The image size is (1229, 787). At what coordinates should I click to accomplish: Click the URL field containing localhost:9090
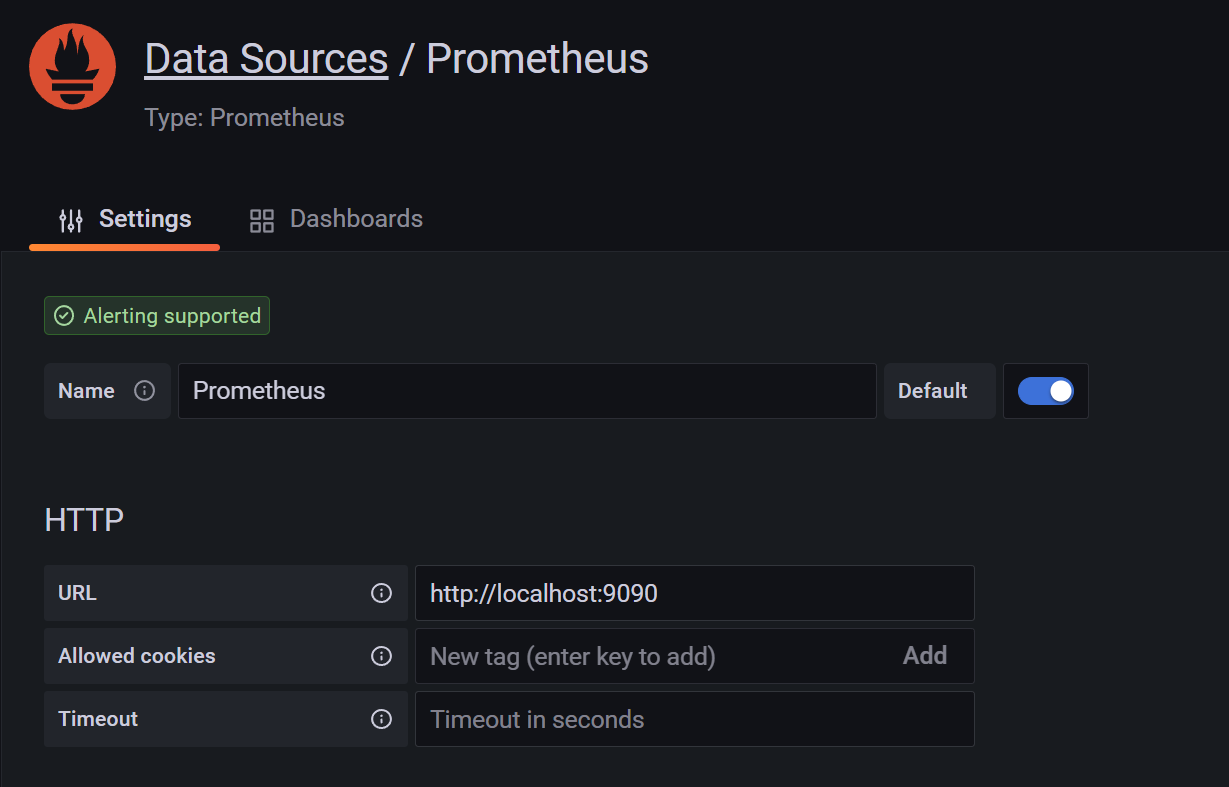(x=695, y=592)
